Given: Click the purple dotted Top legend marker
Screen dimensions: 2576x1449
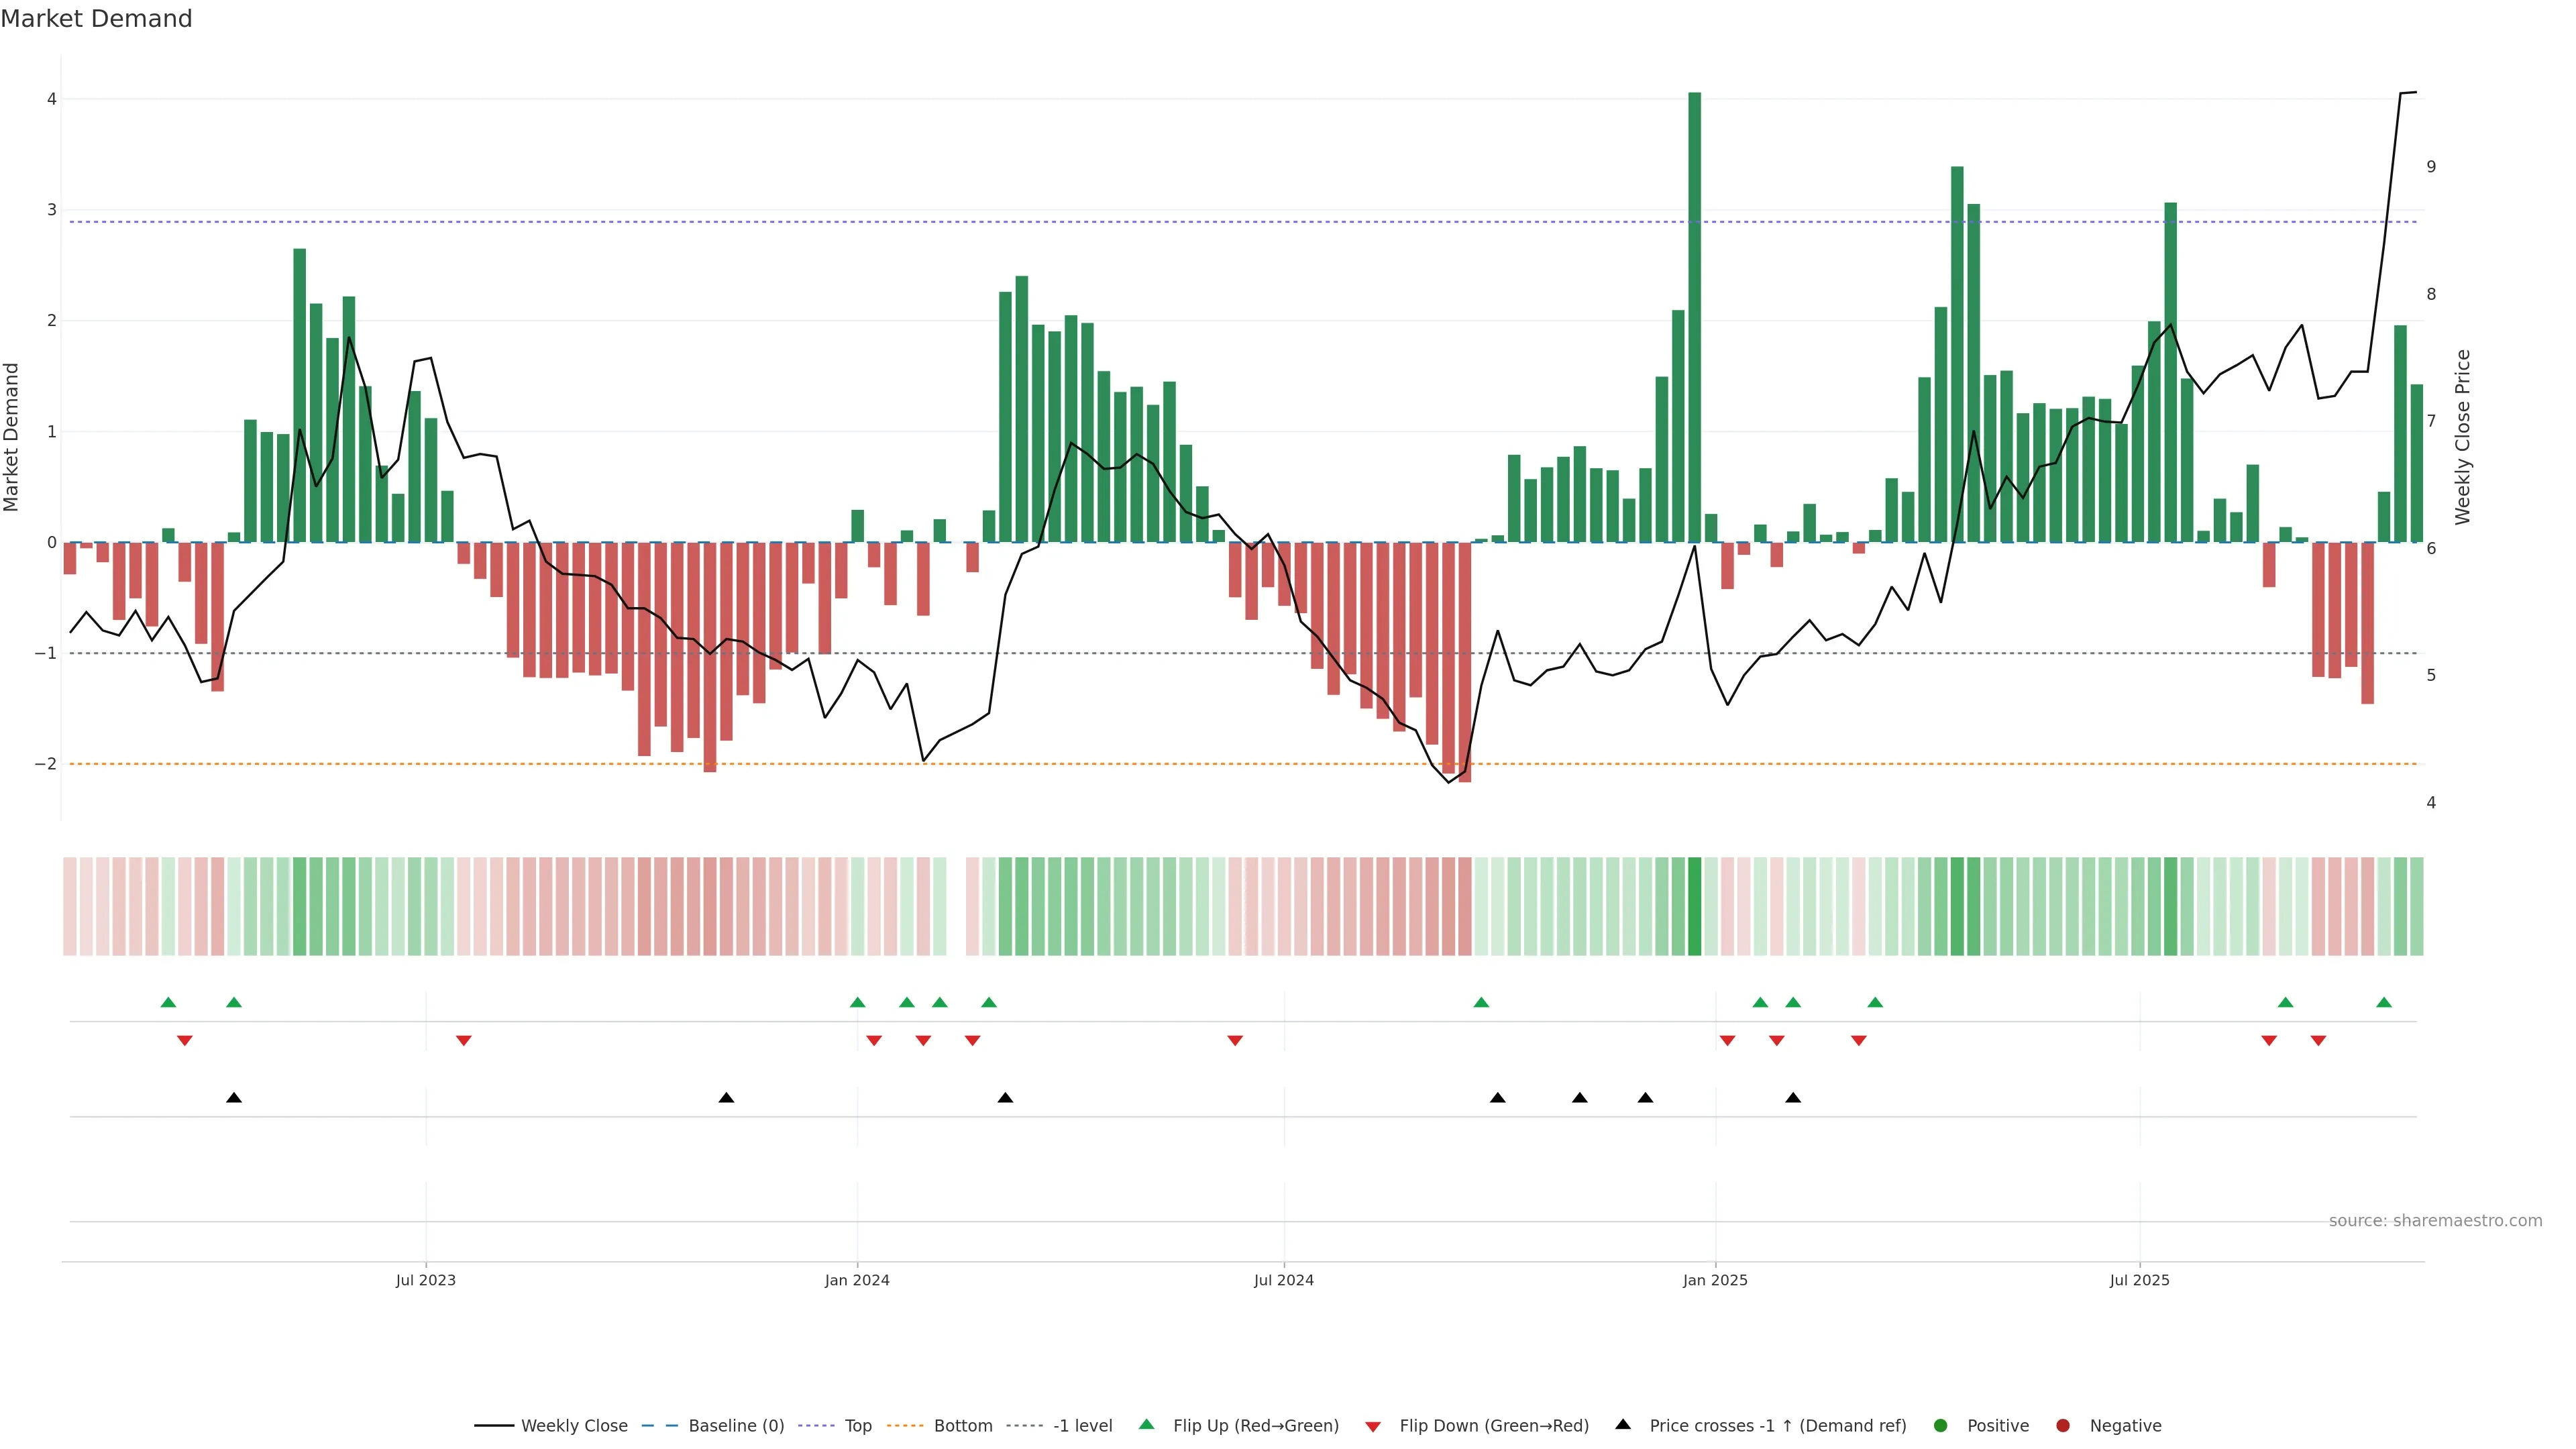Looking at the screenshot, I should [816, 1425].
